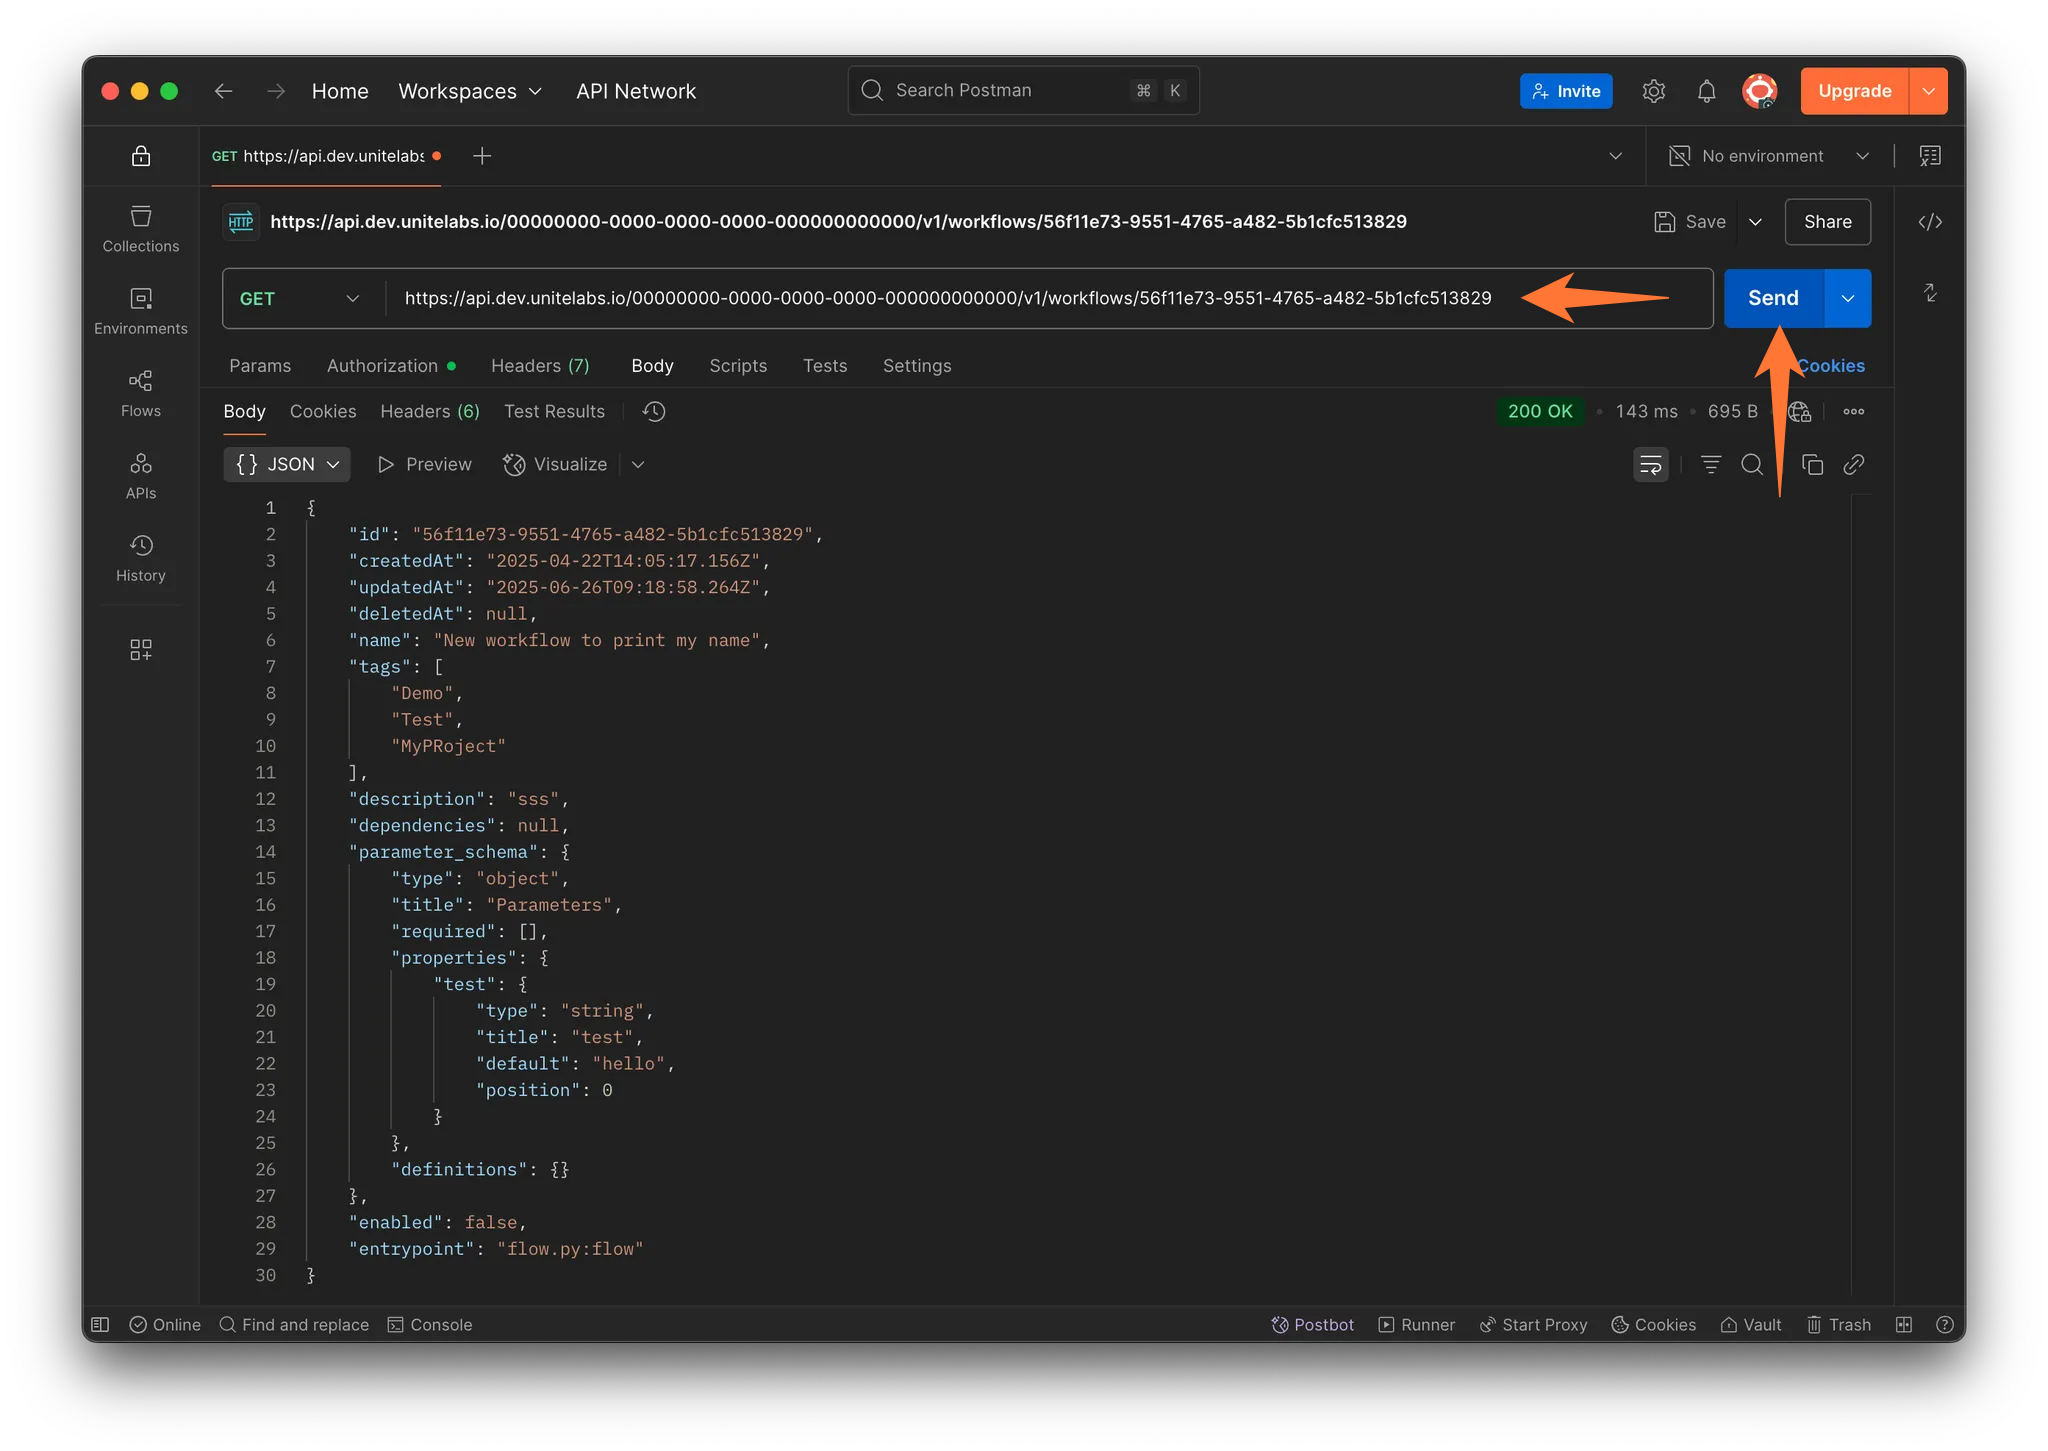Switch response view to Preview

(424, 464)
